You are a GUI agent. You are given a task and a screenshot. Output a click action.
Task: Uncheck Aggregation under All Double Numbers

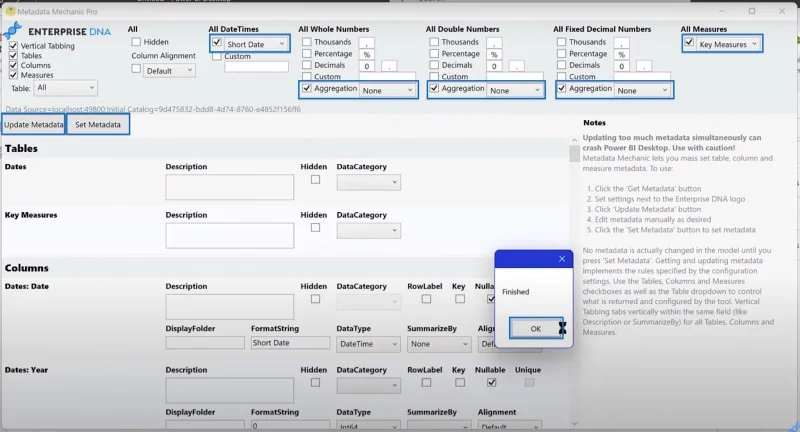click(434, 88)
